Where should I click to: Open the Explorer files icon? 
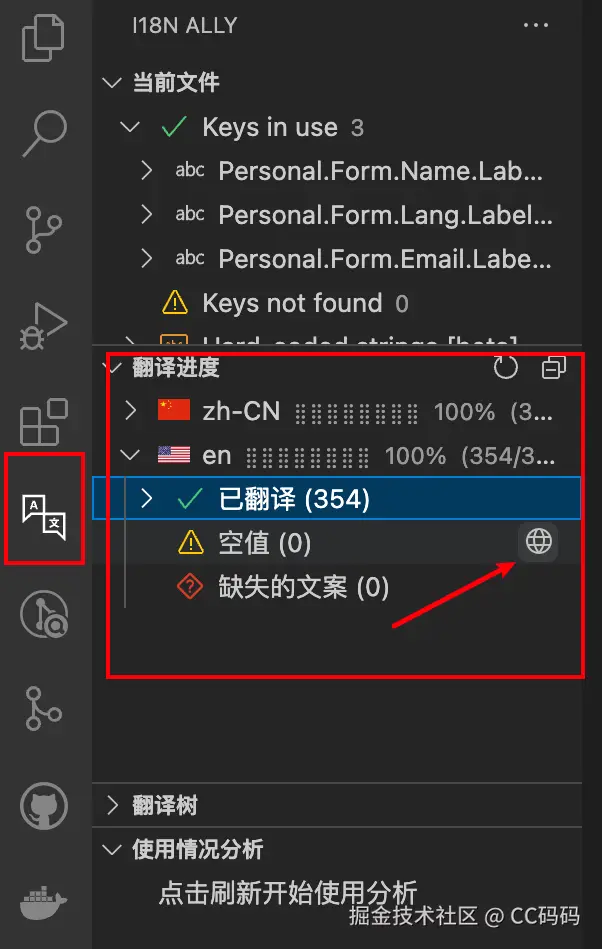[x=43, y=37]
